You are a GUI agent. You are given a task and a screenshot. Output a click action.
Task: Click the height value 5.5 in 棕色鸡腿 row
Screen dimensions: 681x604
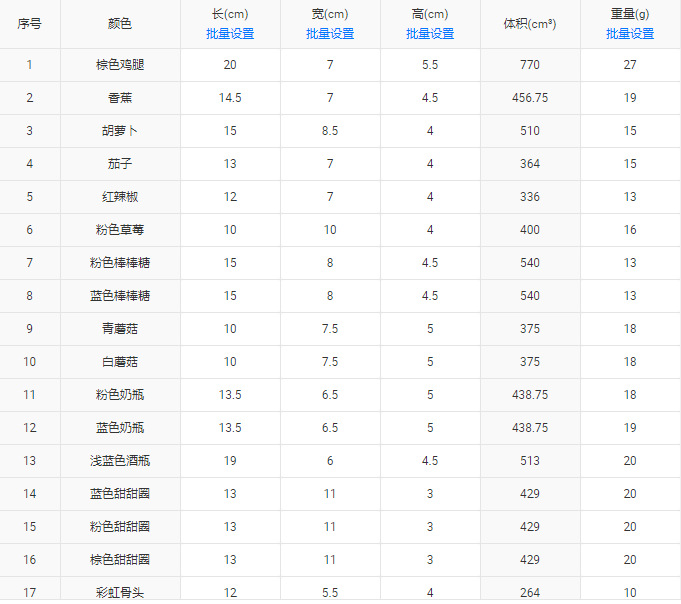pos(430,65)
